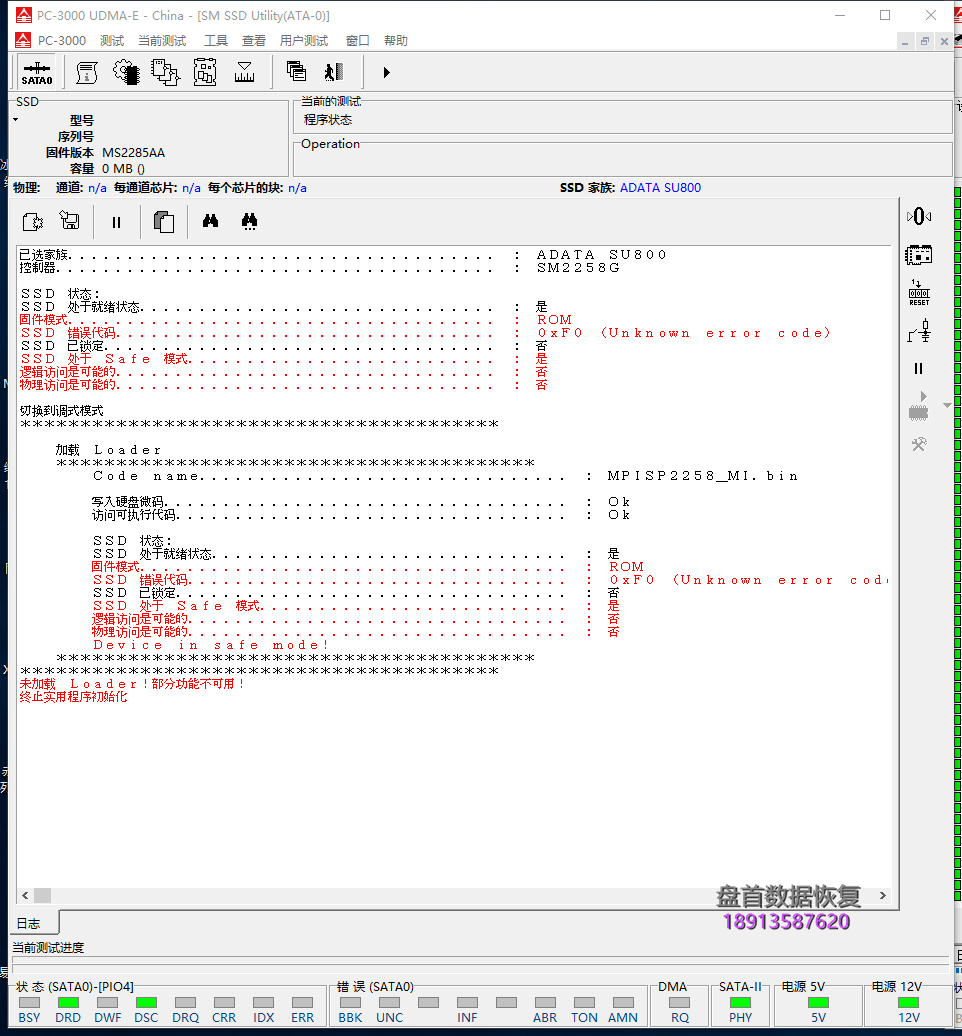The image size is (962, 1036).
Task: Click the ADATA SU800 SSD family link
Action: (x=660, y=188)
